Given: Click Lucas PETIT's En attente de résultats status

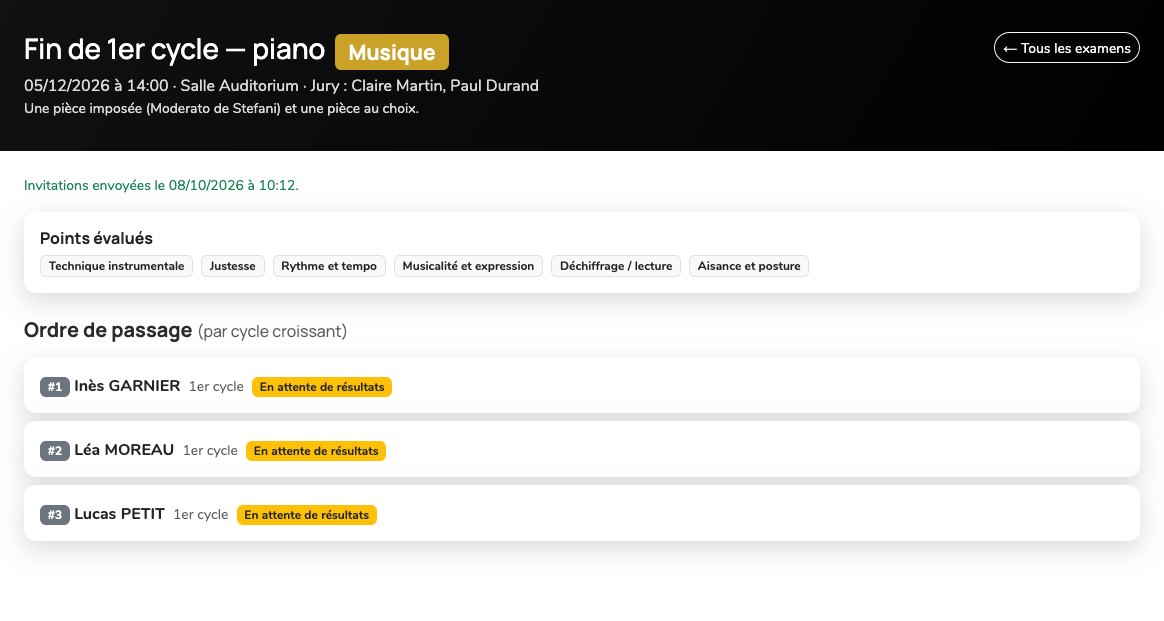Looking at the screenshot, I should click(307, 514).
